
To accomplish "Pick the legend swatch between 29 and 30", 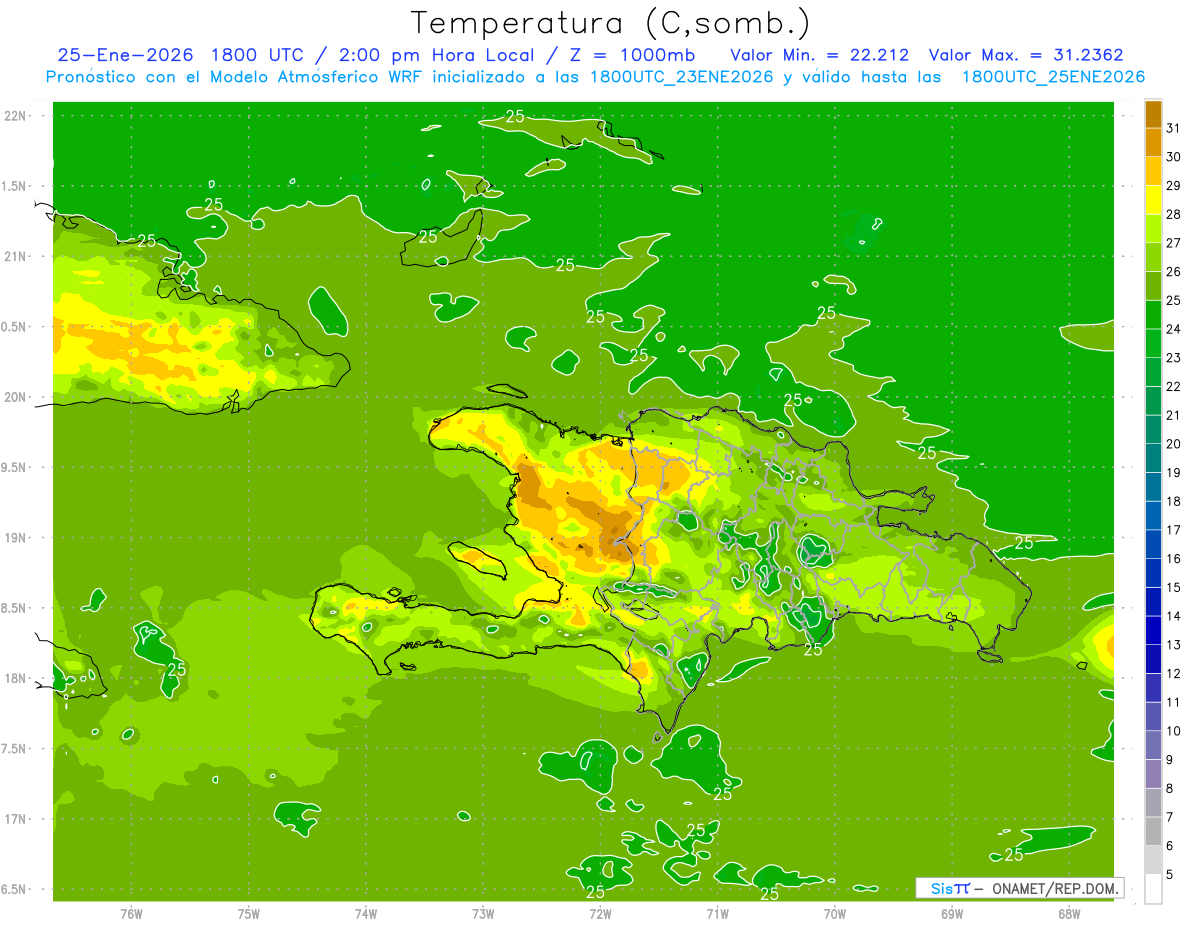I will tap(1153, 171).
